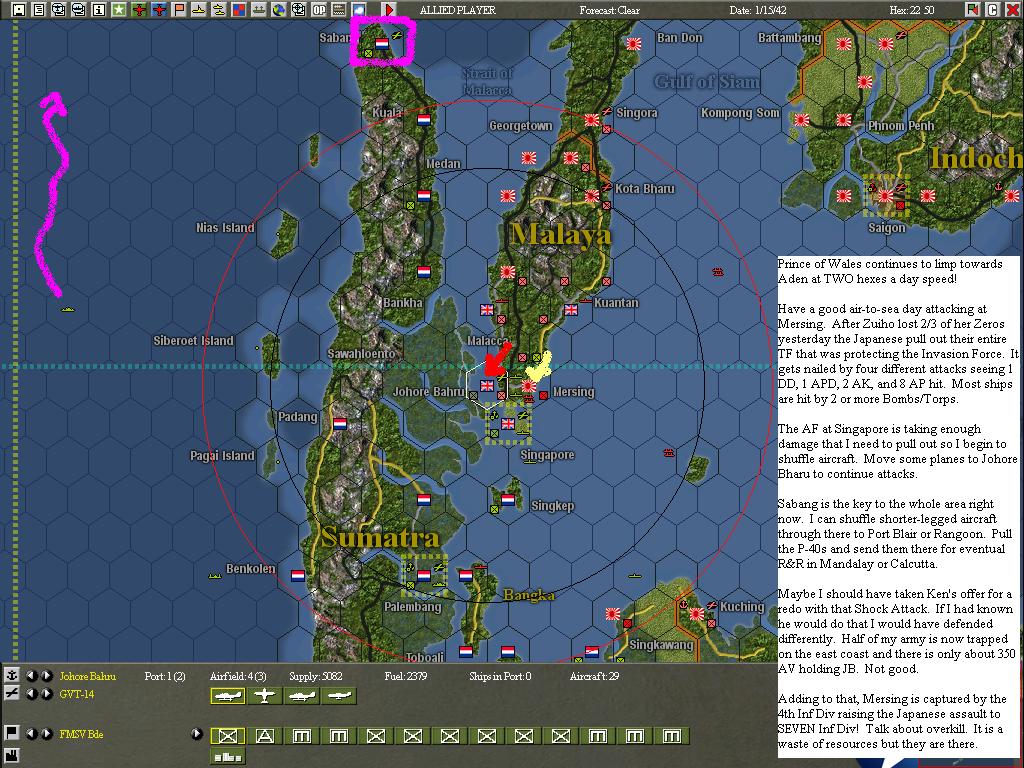This screenshot has width=1024, height=768.
Task: Click the 'Phnom Penh' map label
Action: 901,125
